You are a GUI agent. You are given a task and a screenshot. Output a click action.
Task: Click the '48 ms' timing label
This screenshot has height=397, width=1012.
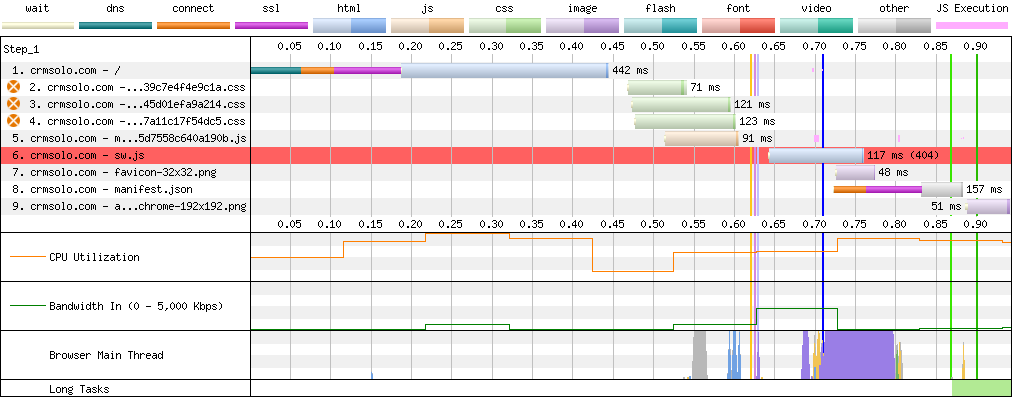pos(893,173)
